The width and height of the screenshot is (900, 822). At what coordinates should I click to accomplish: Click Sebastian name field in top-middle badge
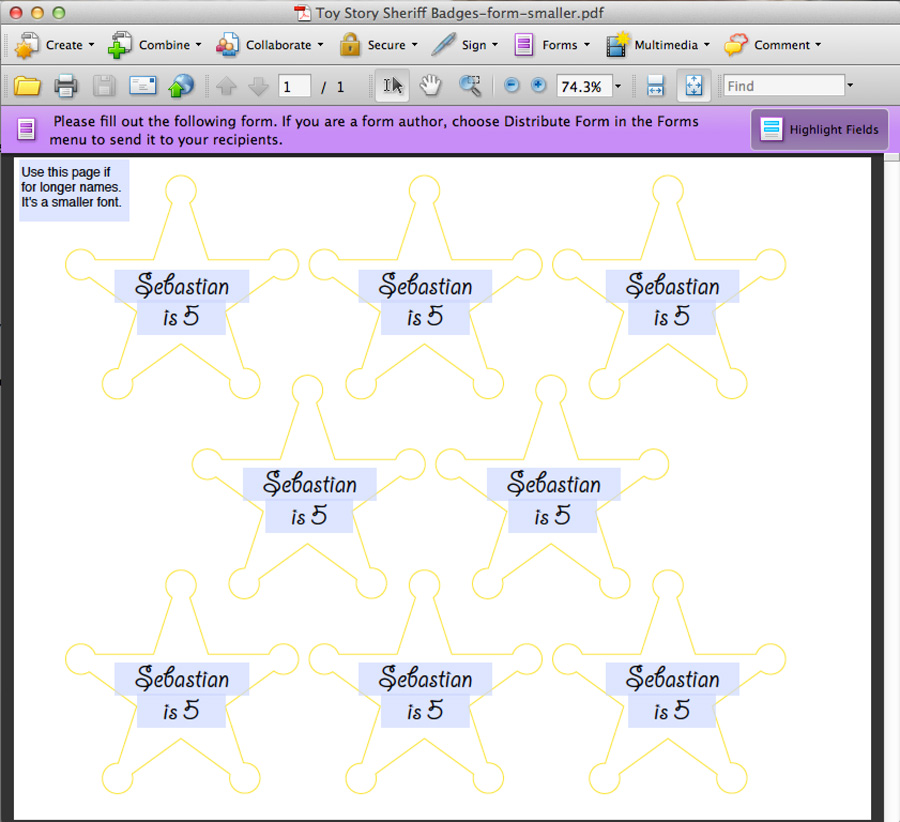(x=425, y=286)
